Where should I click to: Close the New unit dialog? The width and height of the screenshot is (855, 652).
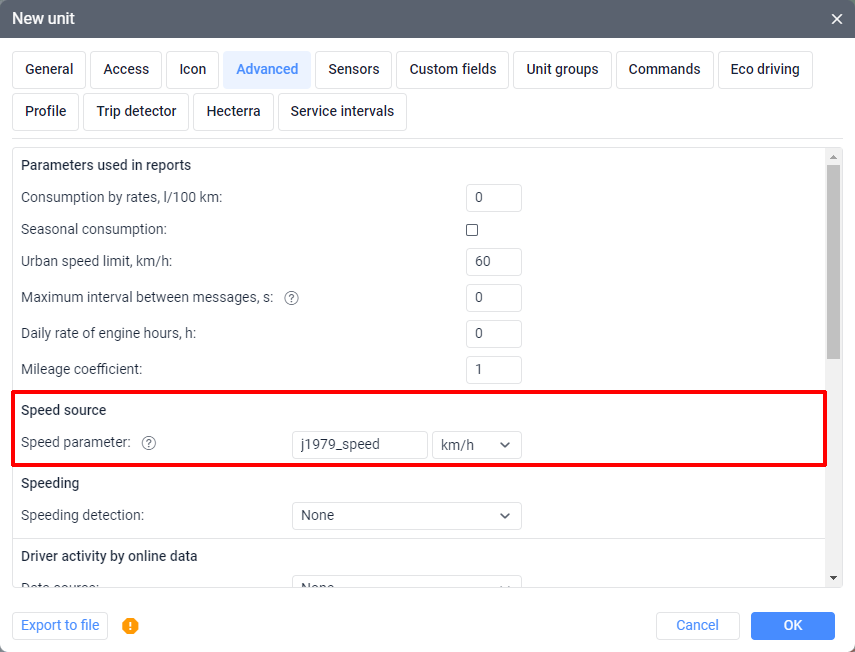(836, 19)
